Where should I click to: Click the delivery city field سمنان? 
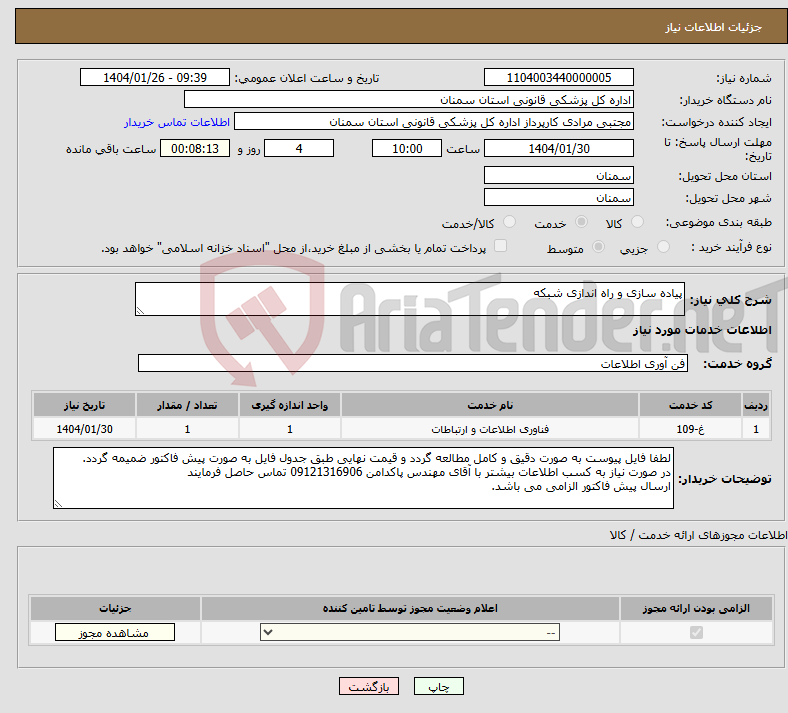pos(558,197)
